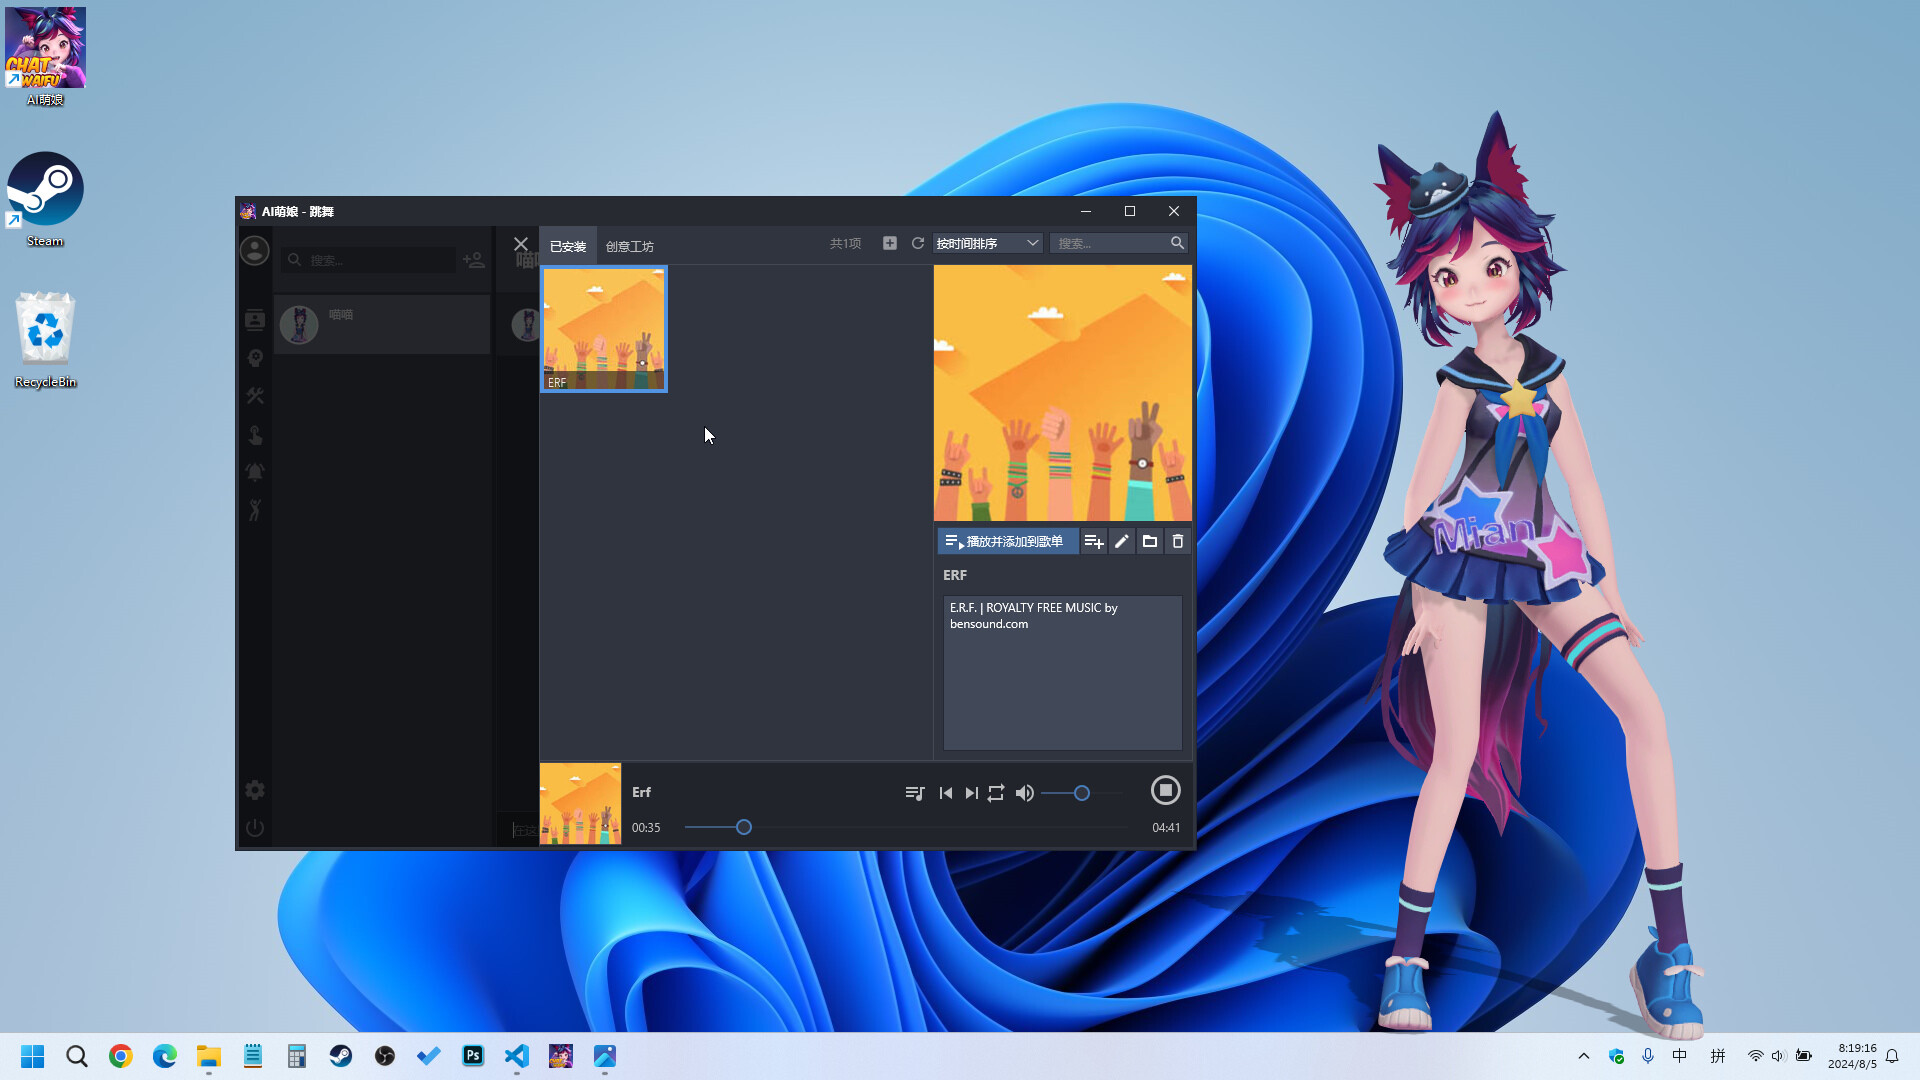The height and width of the screenshot is (1080, 1920).
Task: Switch to the 创意工坊 tab
Action: [x=630, y=245]
